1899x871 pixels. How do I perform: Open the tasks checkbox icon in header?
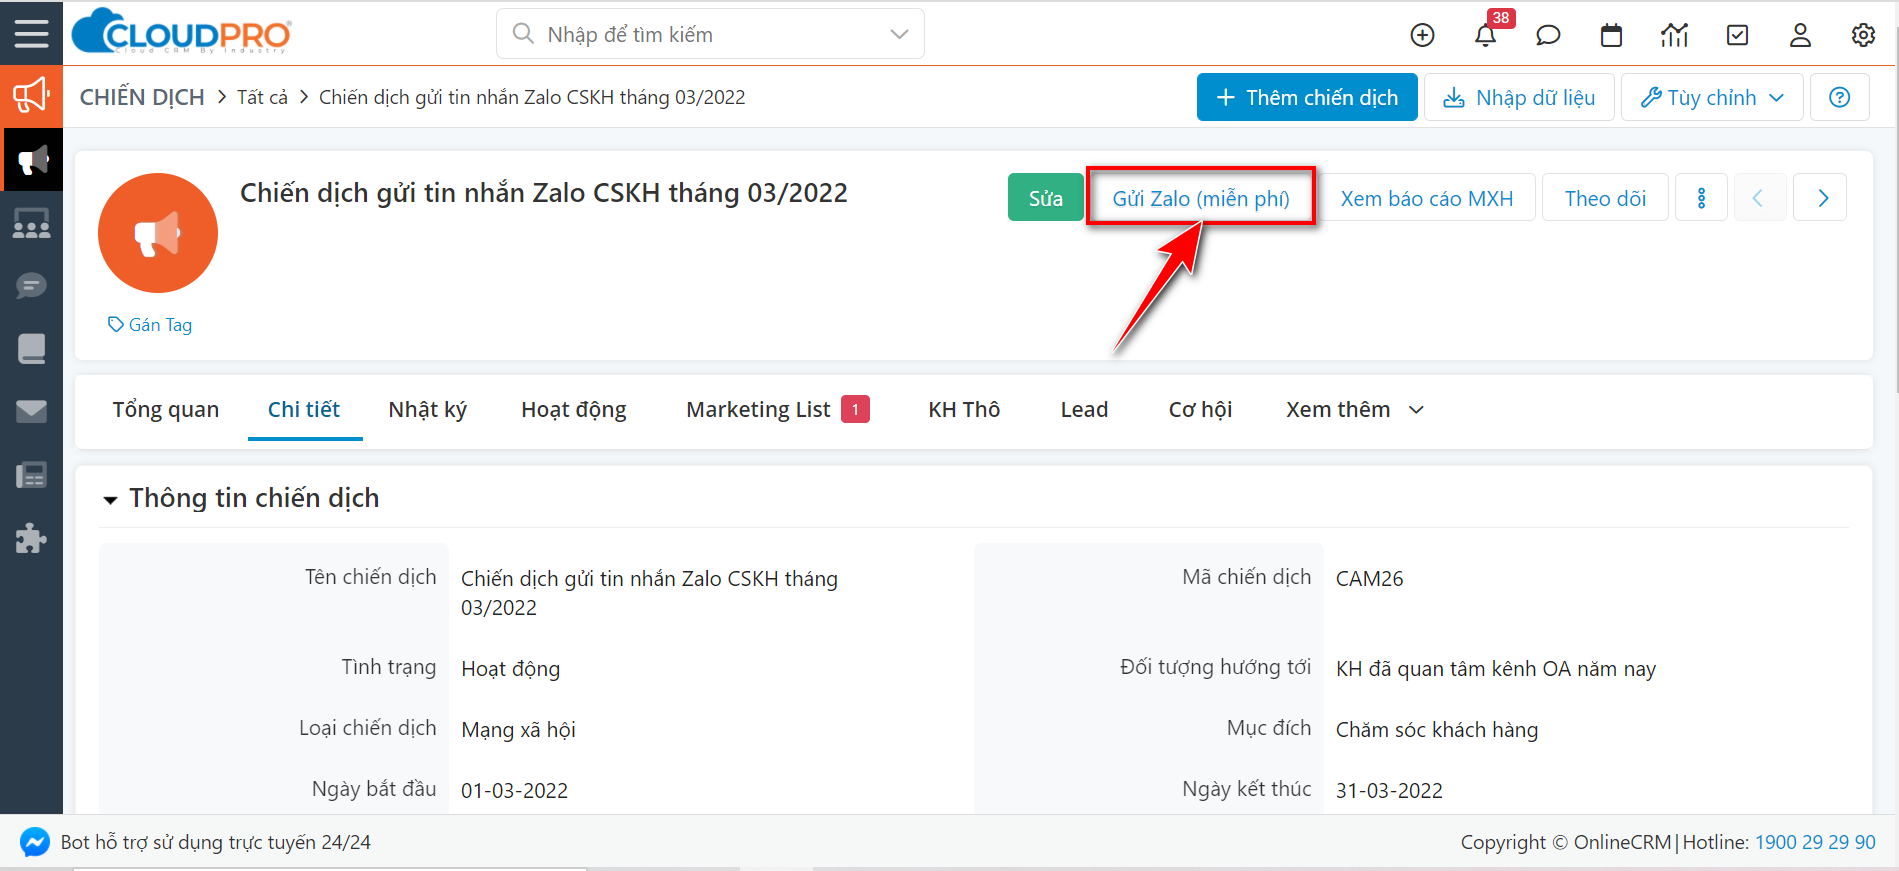point(1738,35)
